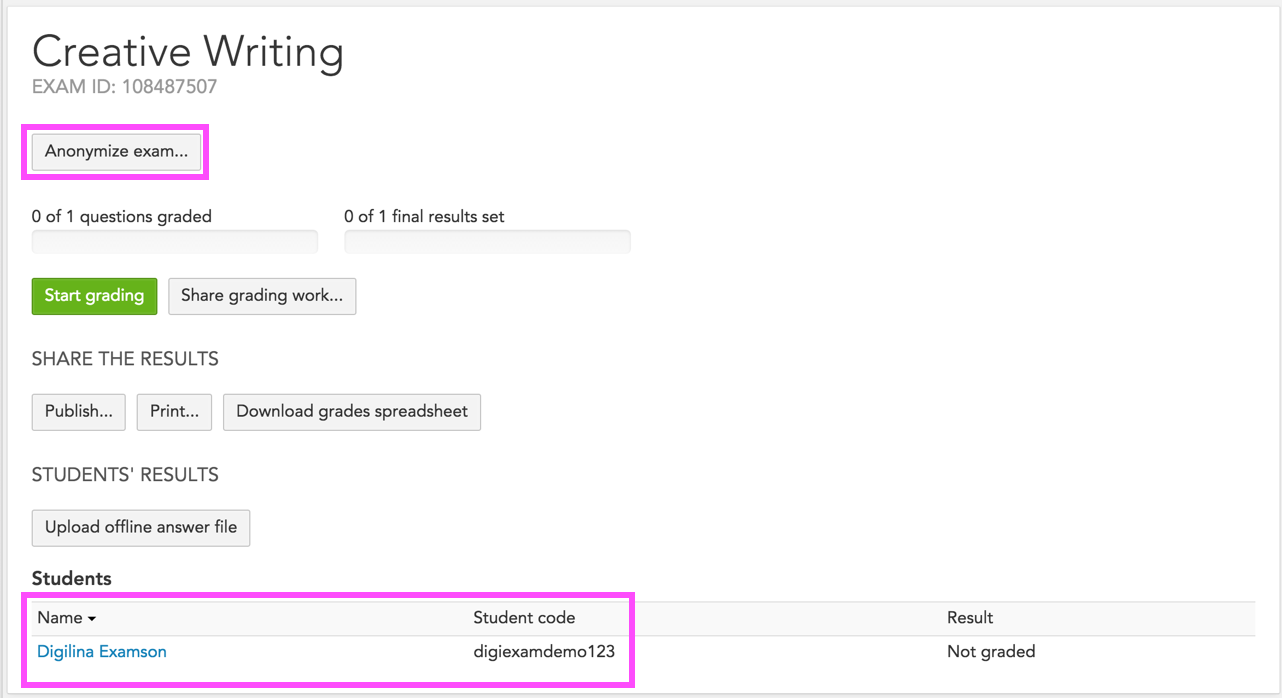The height and width of the screenshot is (698, 1282).
Task: Click the '0 of 1 questions graded' label
Action: point(122,216)
